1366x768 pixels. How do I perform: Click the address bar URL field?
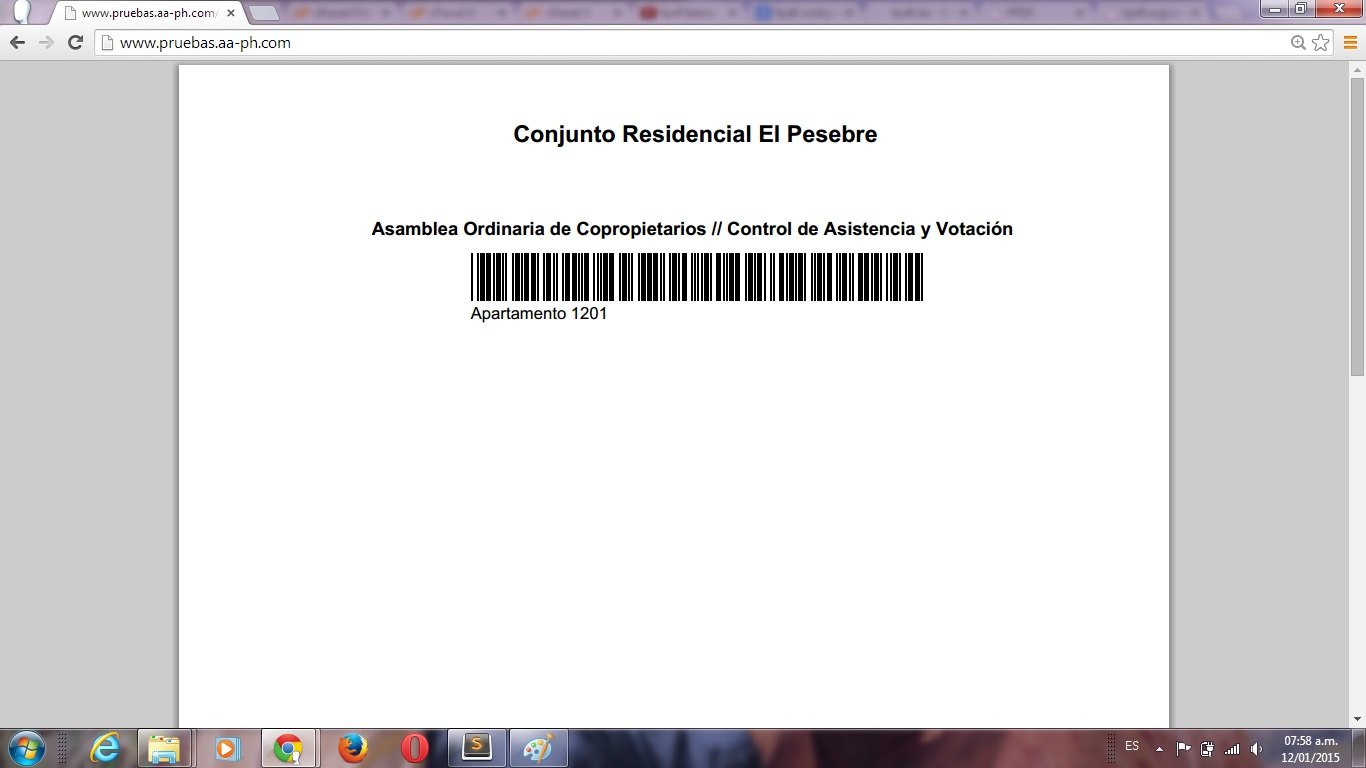tap(690, 43)
